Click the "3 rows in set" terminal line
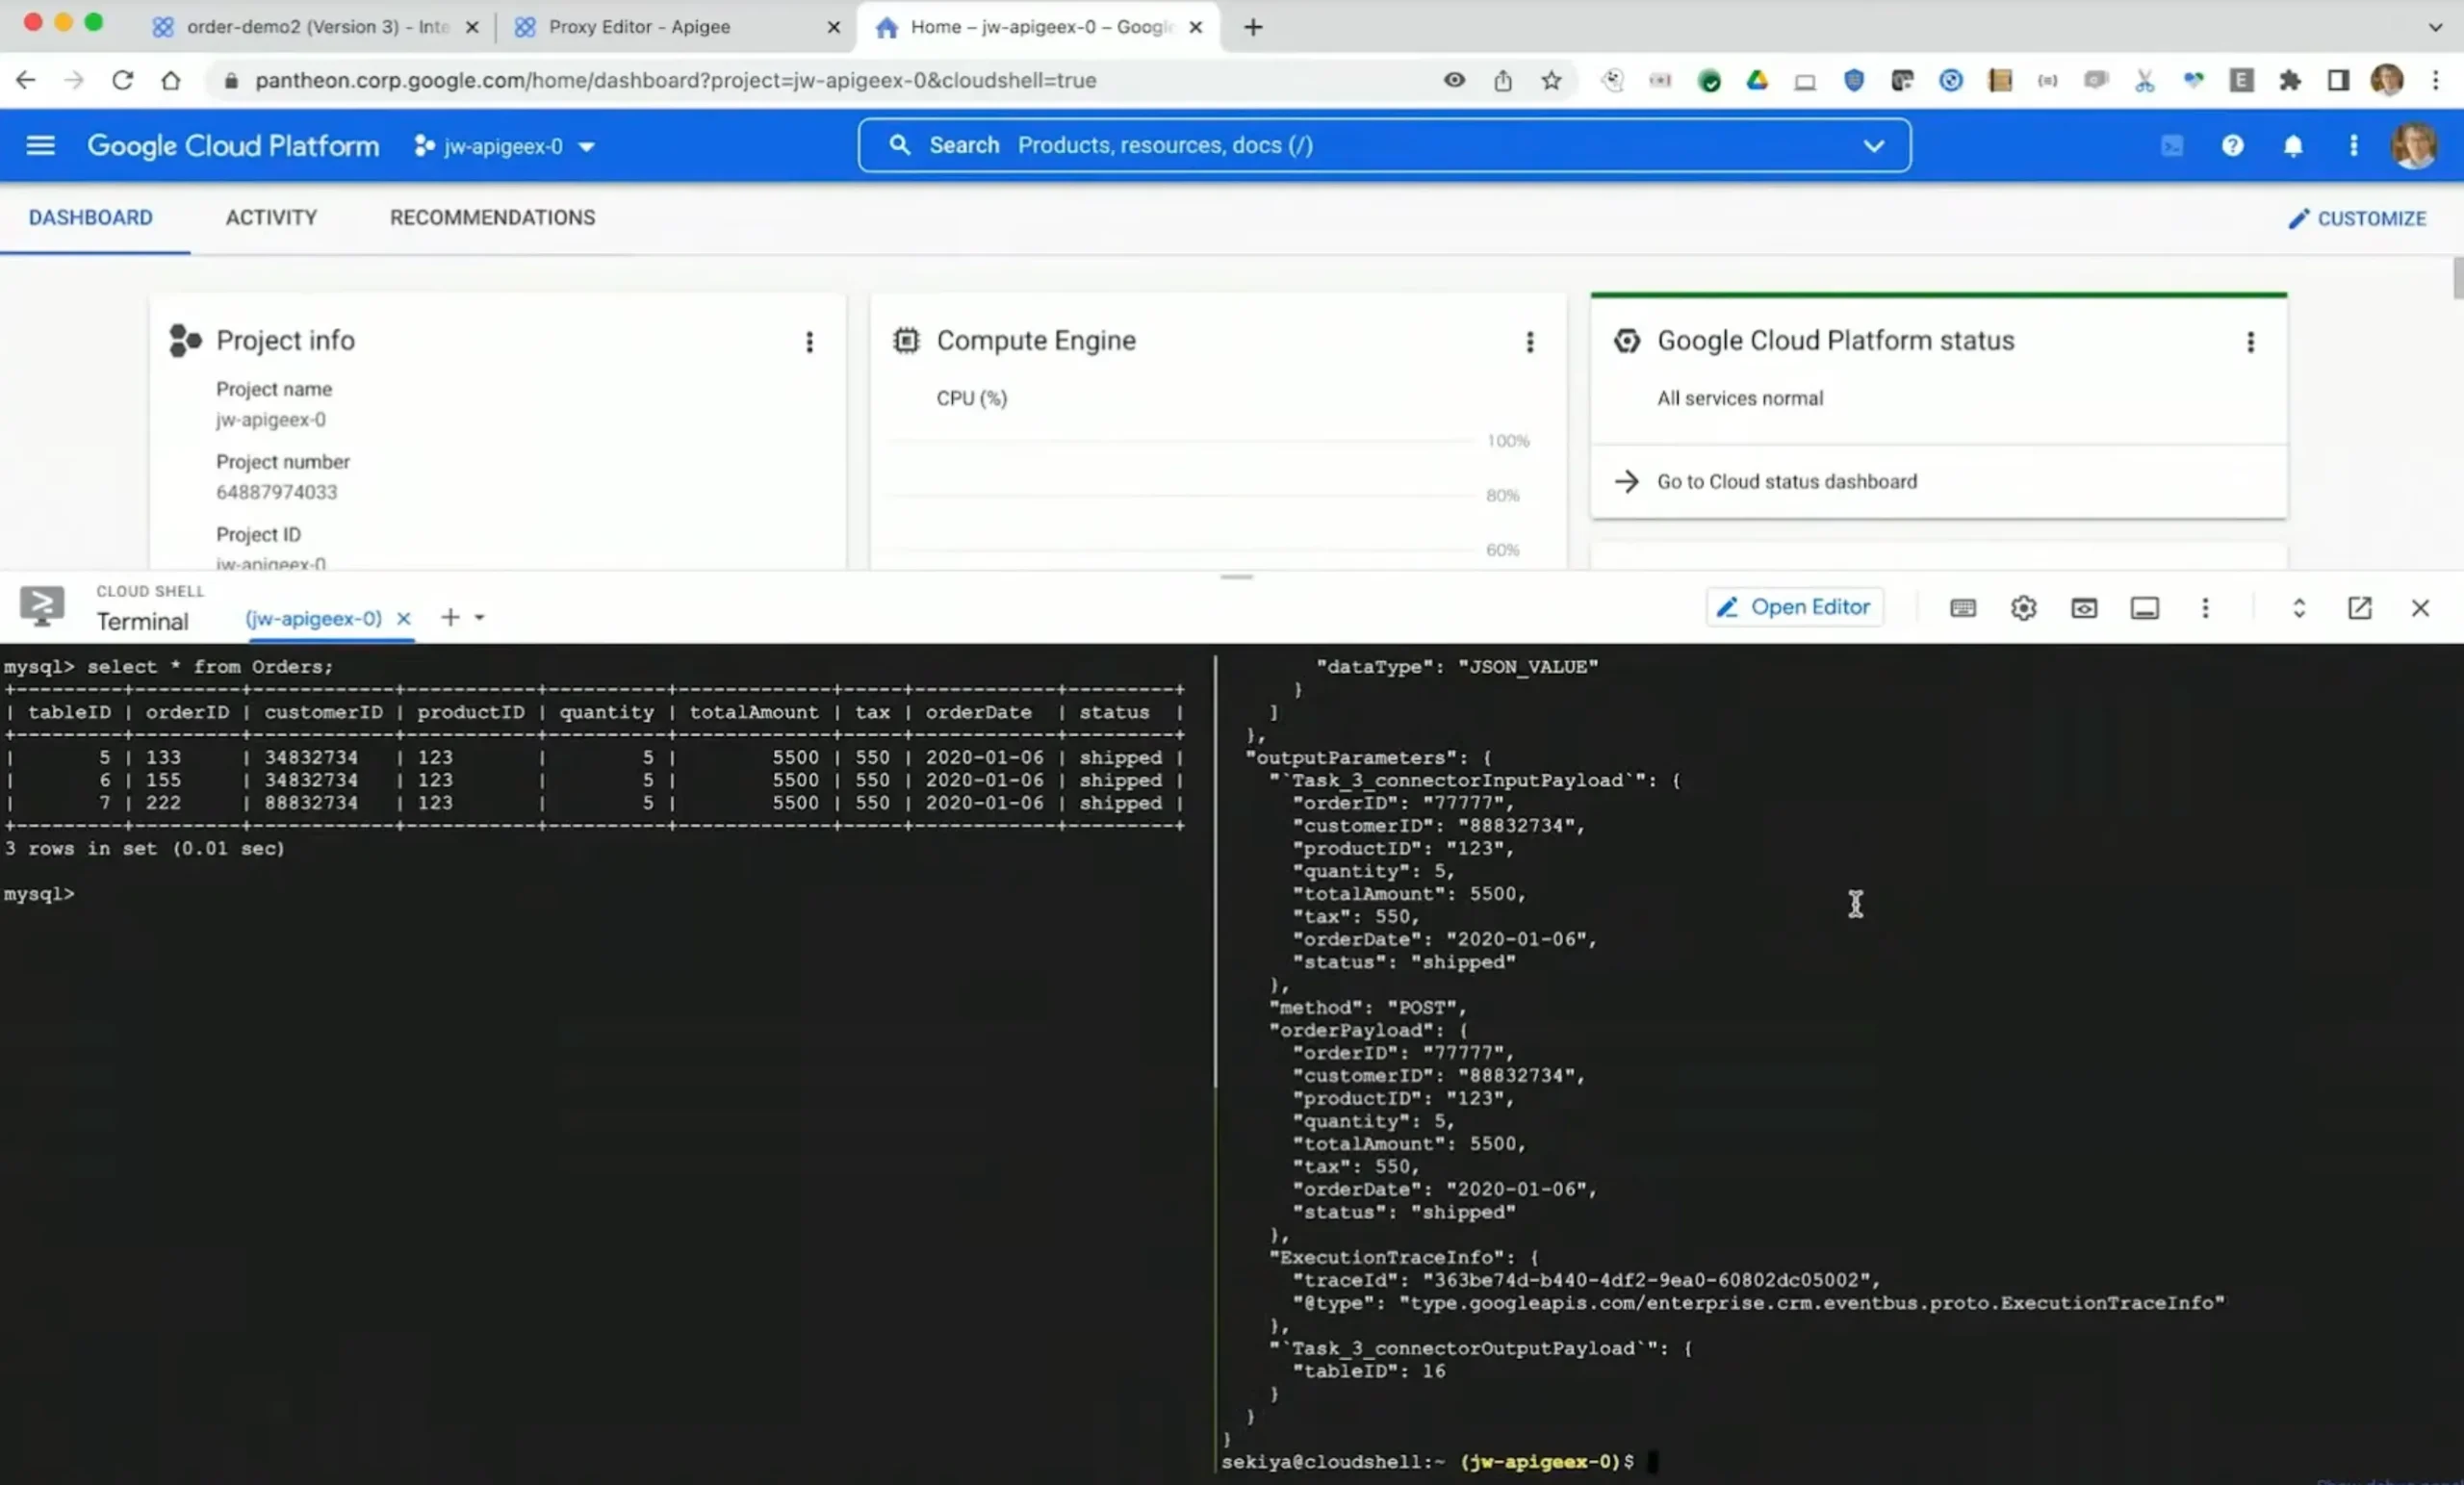Viewport: 2464px width, 1485px height. tap(144, 849)
